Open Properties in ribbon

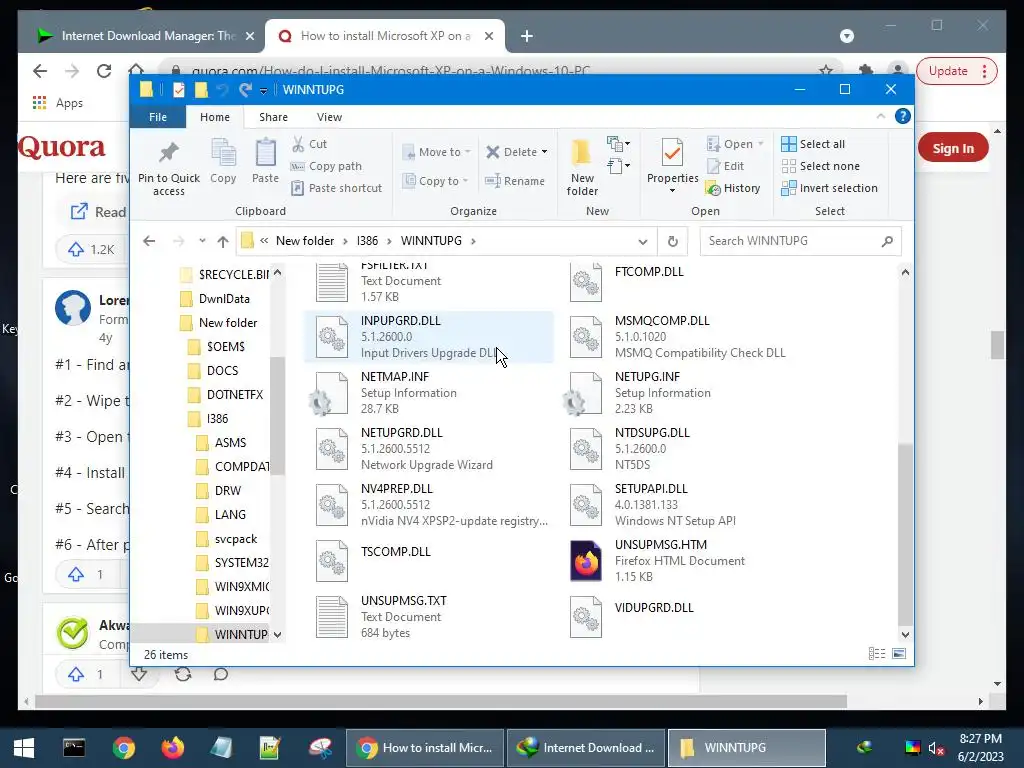tap(672, 161)
